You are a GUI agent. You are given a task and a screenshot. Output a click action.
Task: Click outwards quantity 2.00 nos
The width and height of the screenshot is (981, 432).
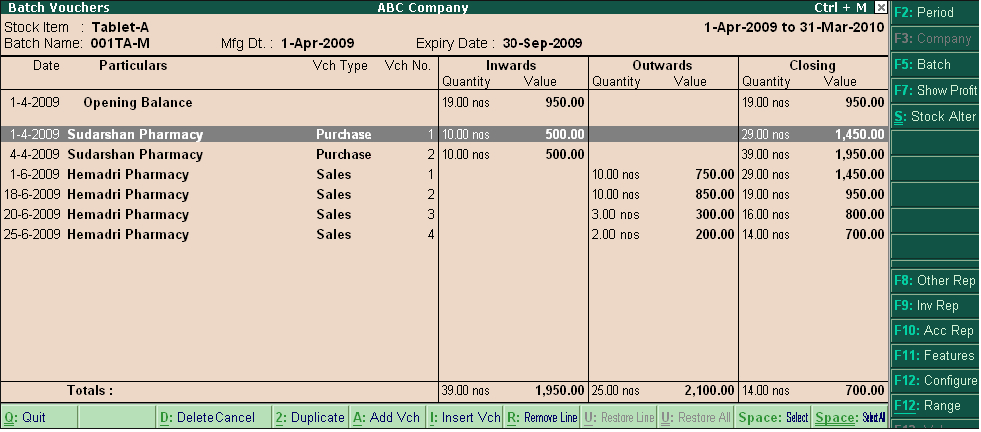[616, 235]
